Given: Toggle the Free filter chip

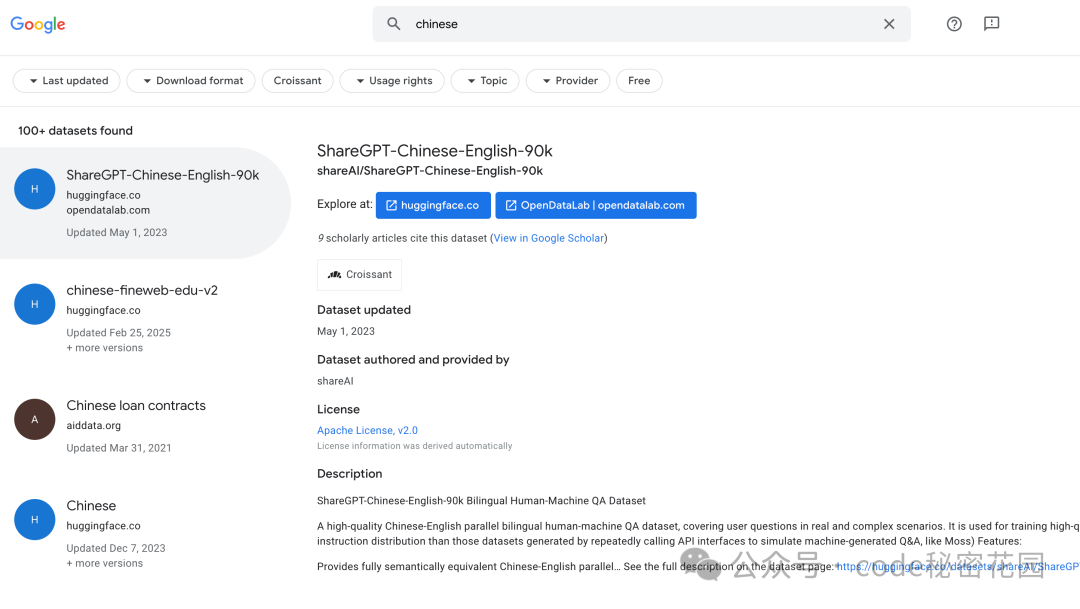Looking at the screenshot, I should tap(639, 81).
